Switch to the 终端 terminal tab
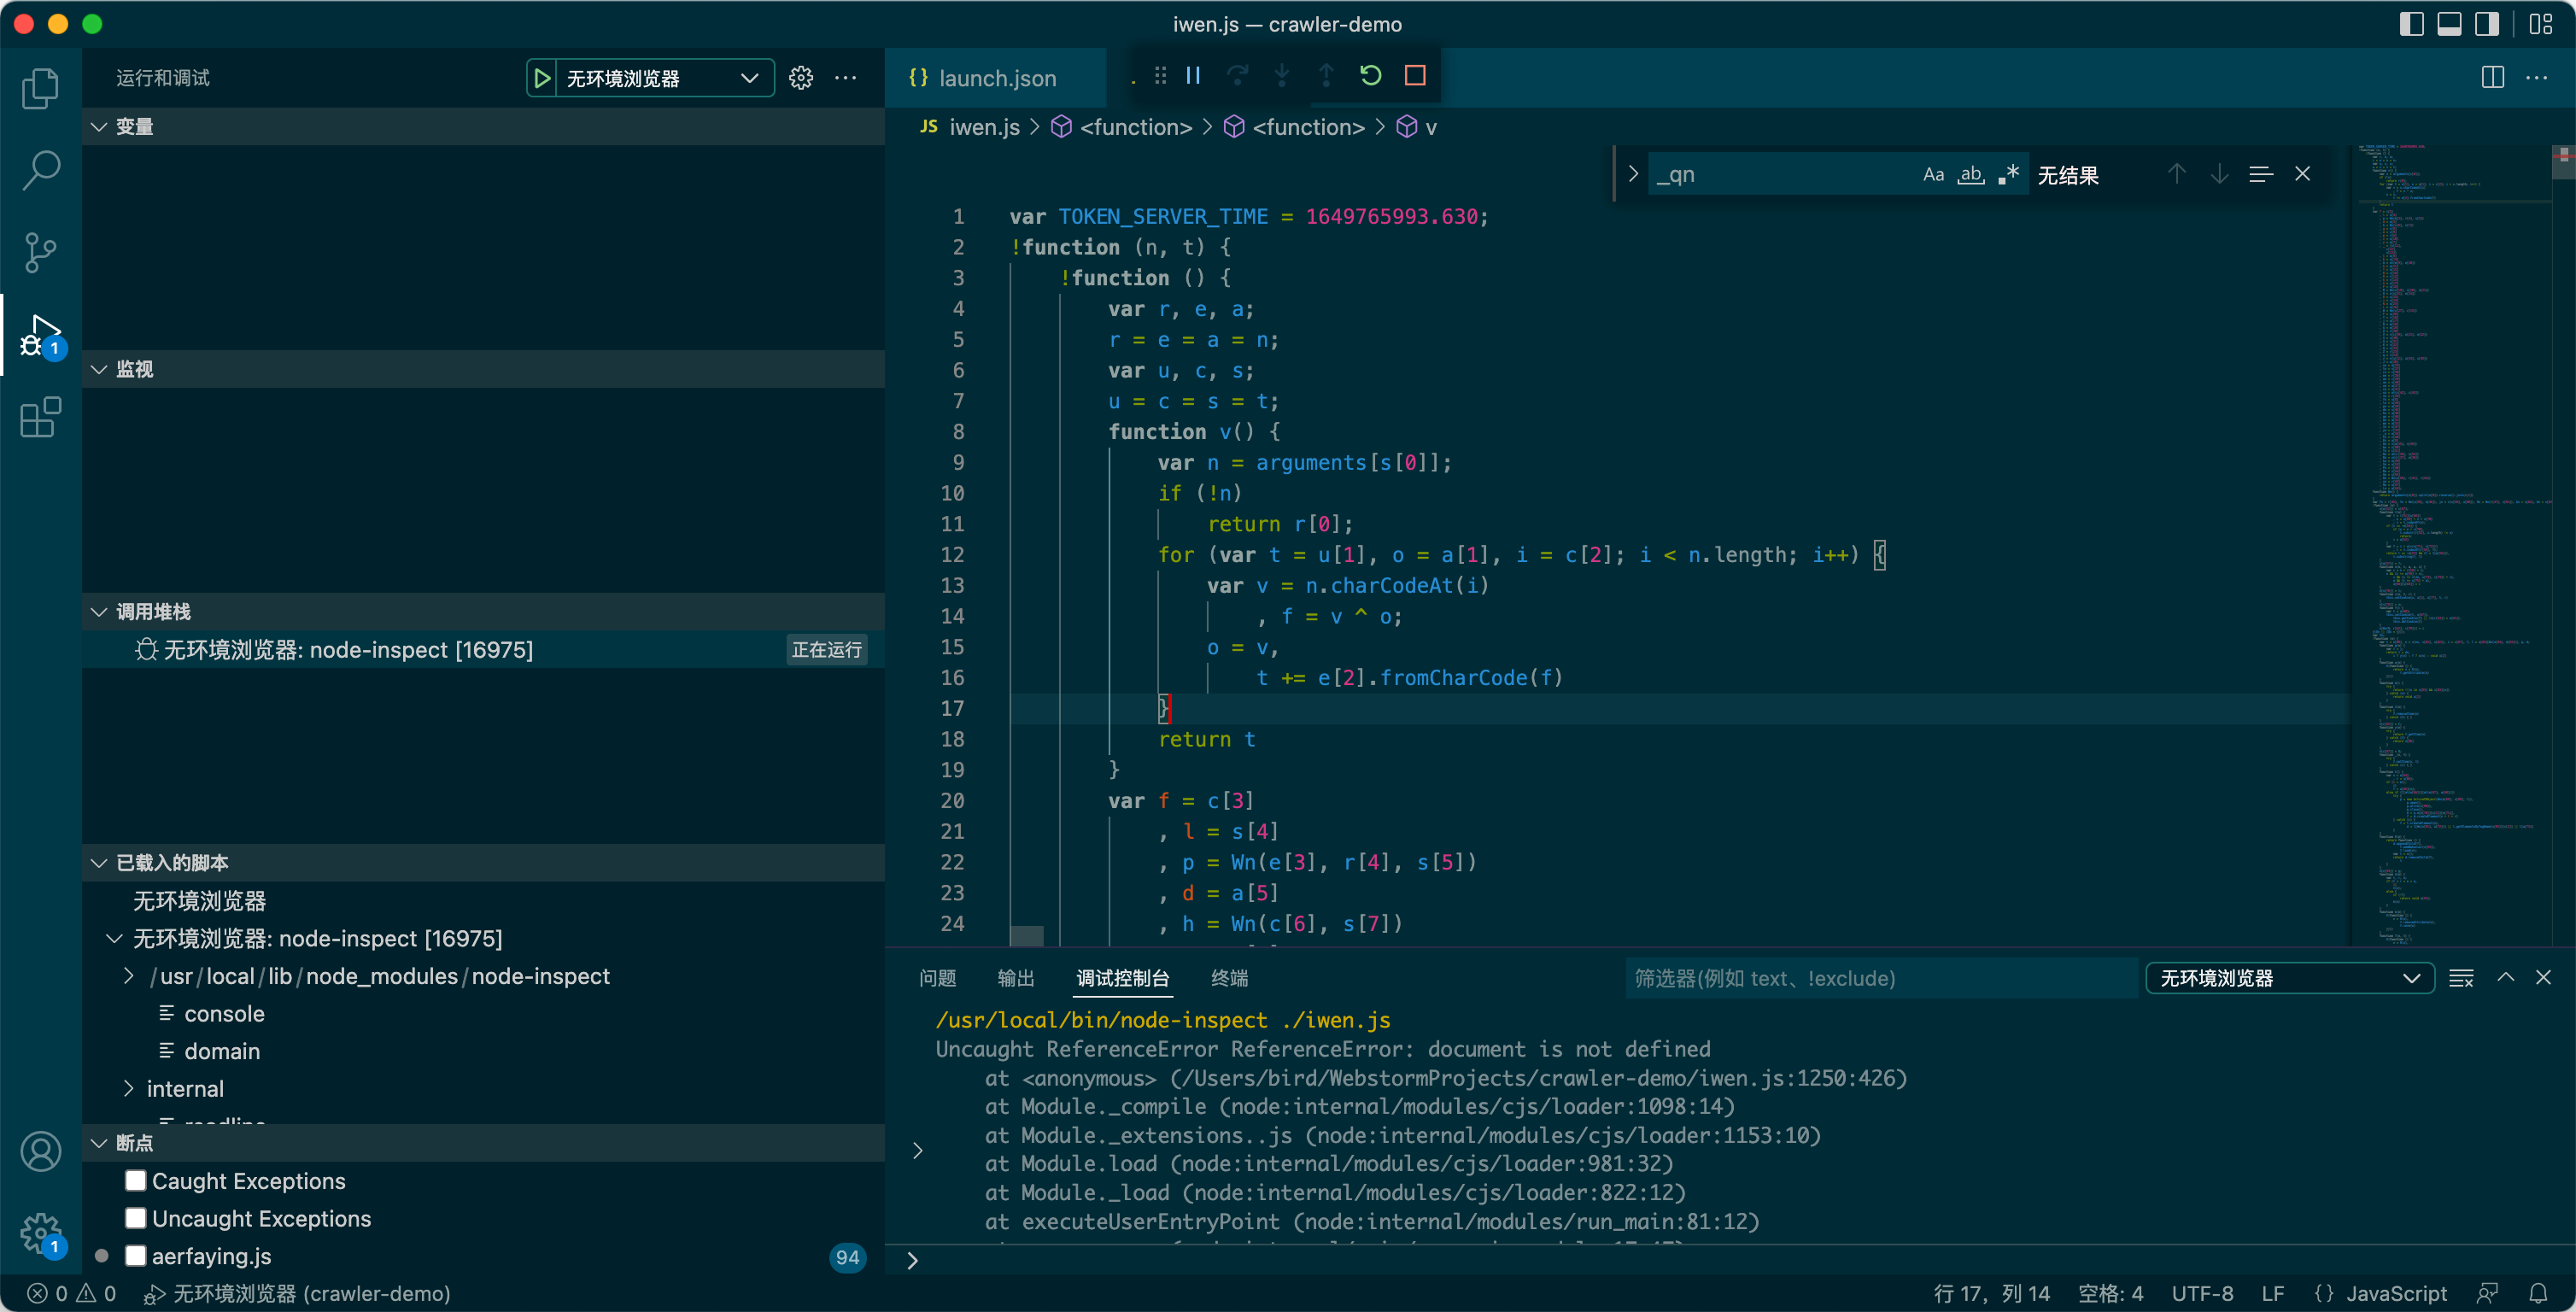The height and width of the screenshot is (1312, 2576). [1229, 978]
